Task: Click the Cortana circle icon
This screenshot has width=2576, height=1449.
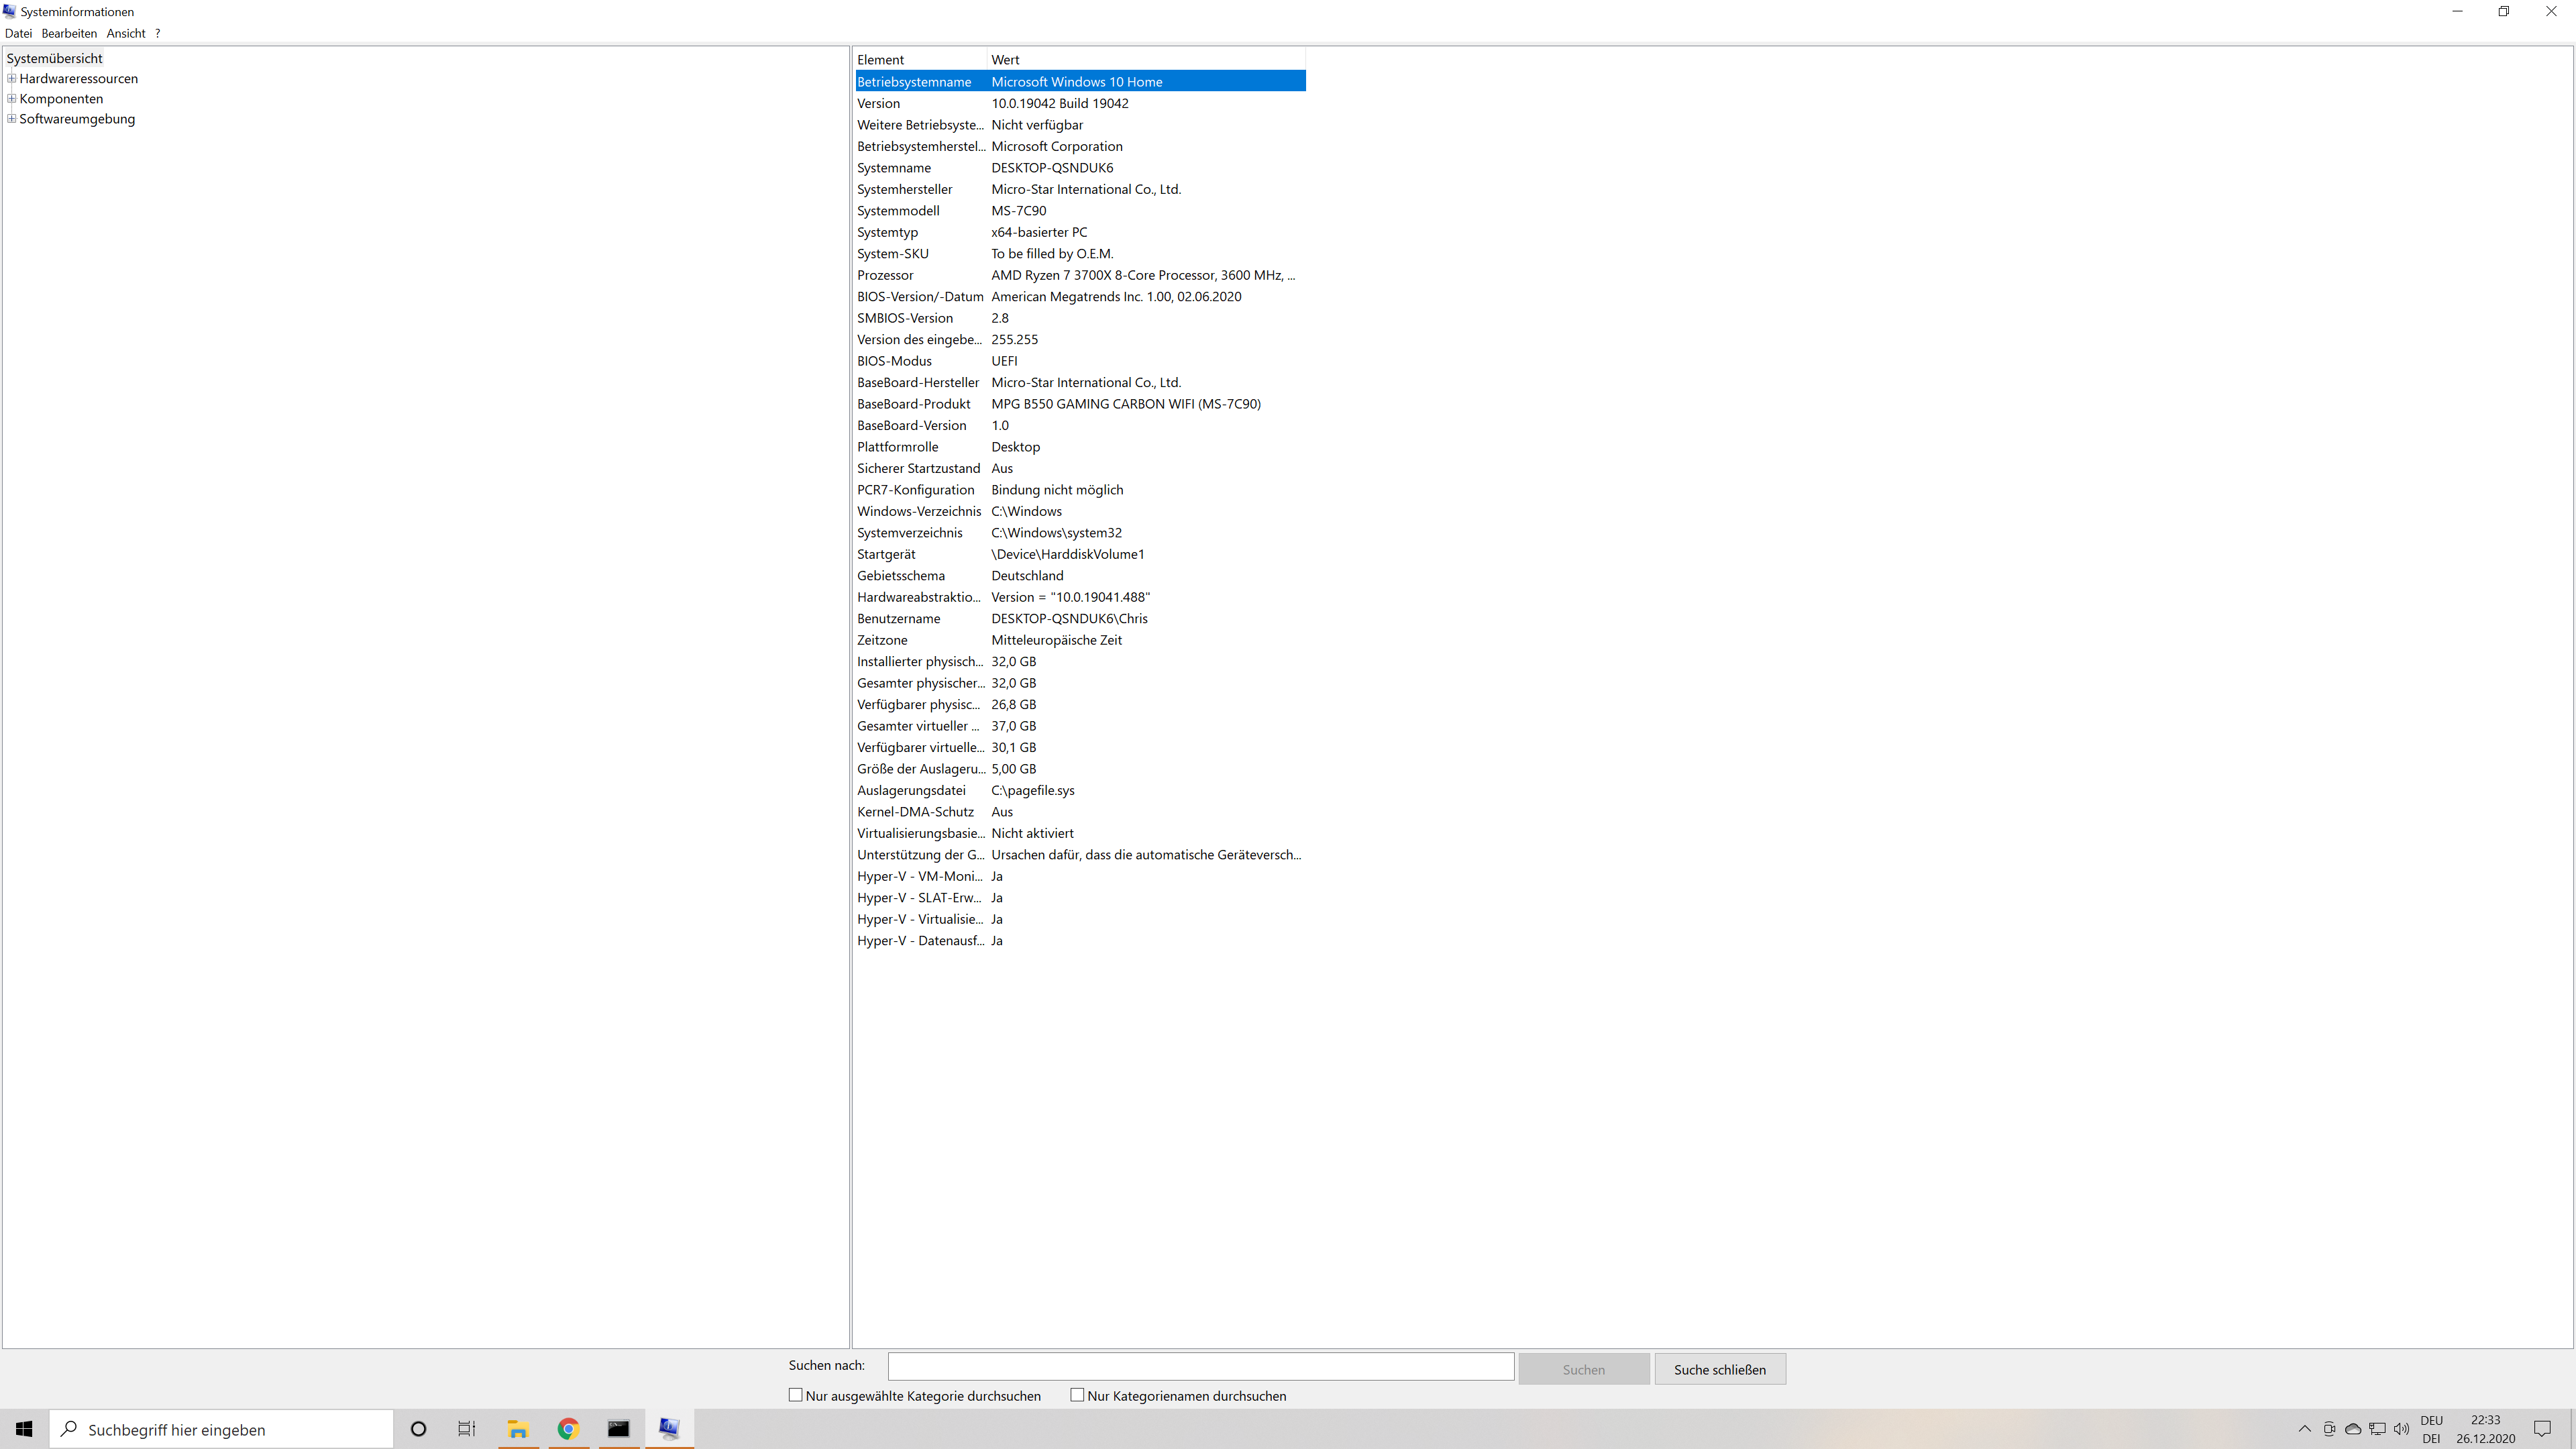Action: click(x=419, y=1429)
